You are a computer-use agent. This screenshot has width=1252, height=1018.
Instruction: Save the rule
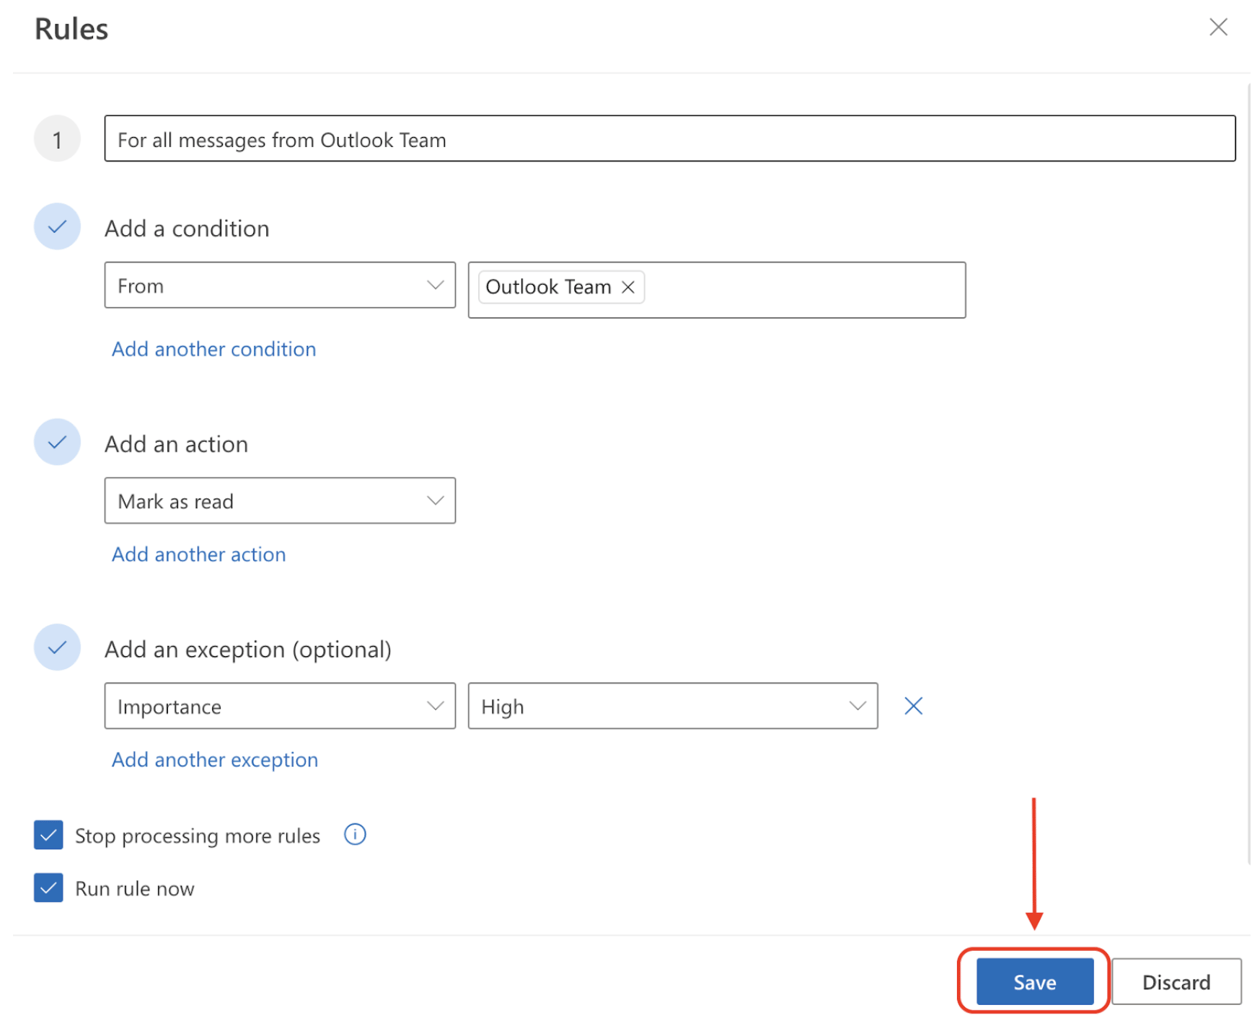(x=1033, y=981)
